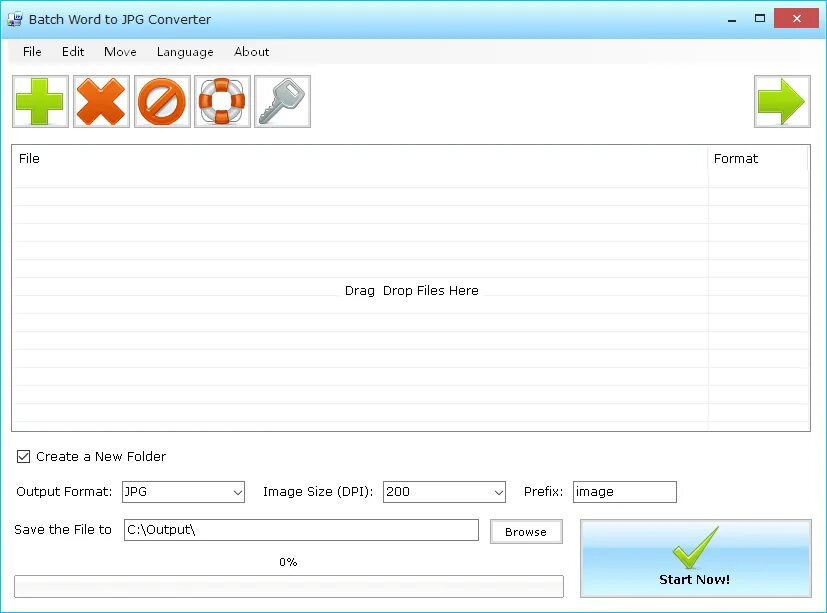This screenshot has height=613, width=827.
Task: Click the orange Clear All circle icon
Action: (162, 101)
